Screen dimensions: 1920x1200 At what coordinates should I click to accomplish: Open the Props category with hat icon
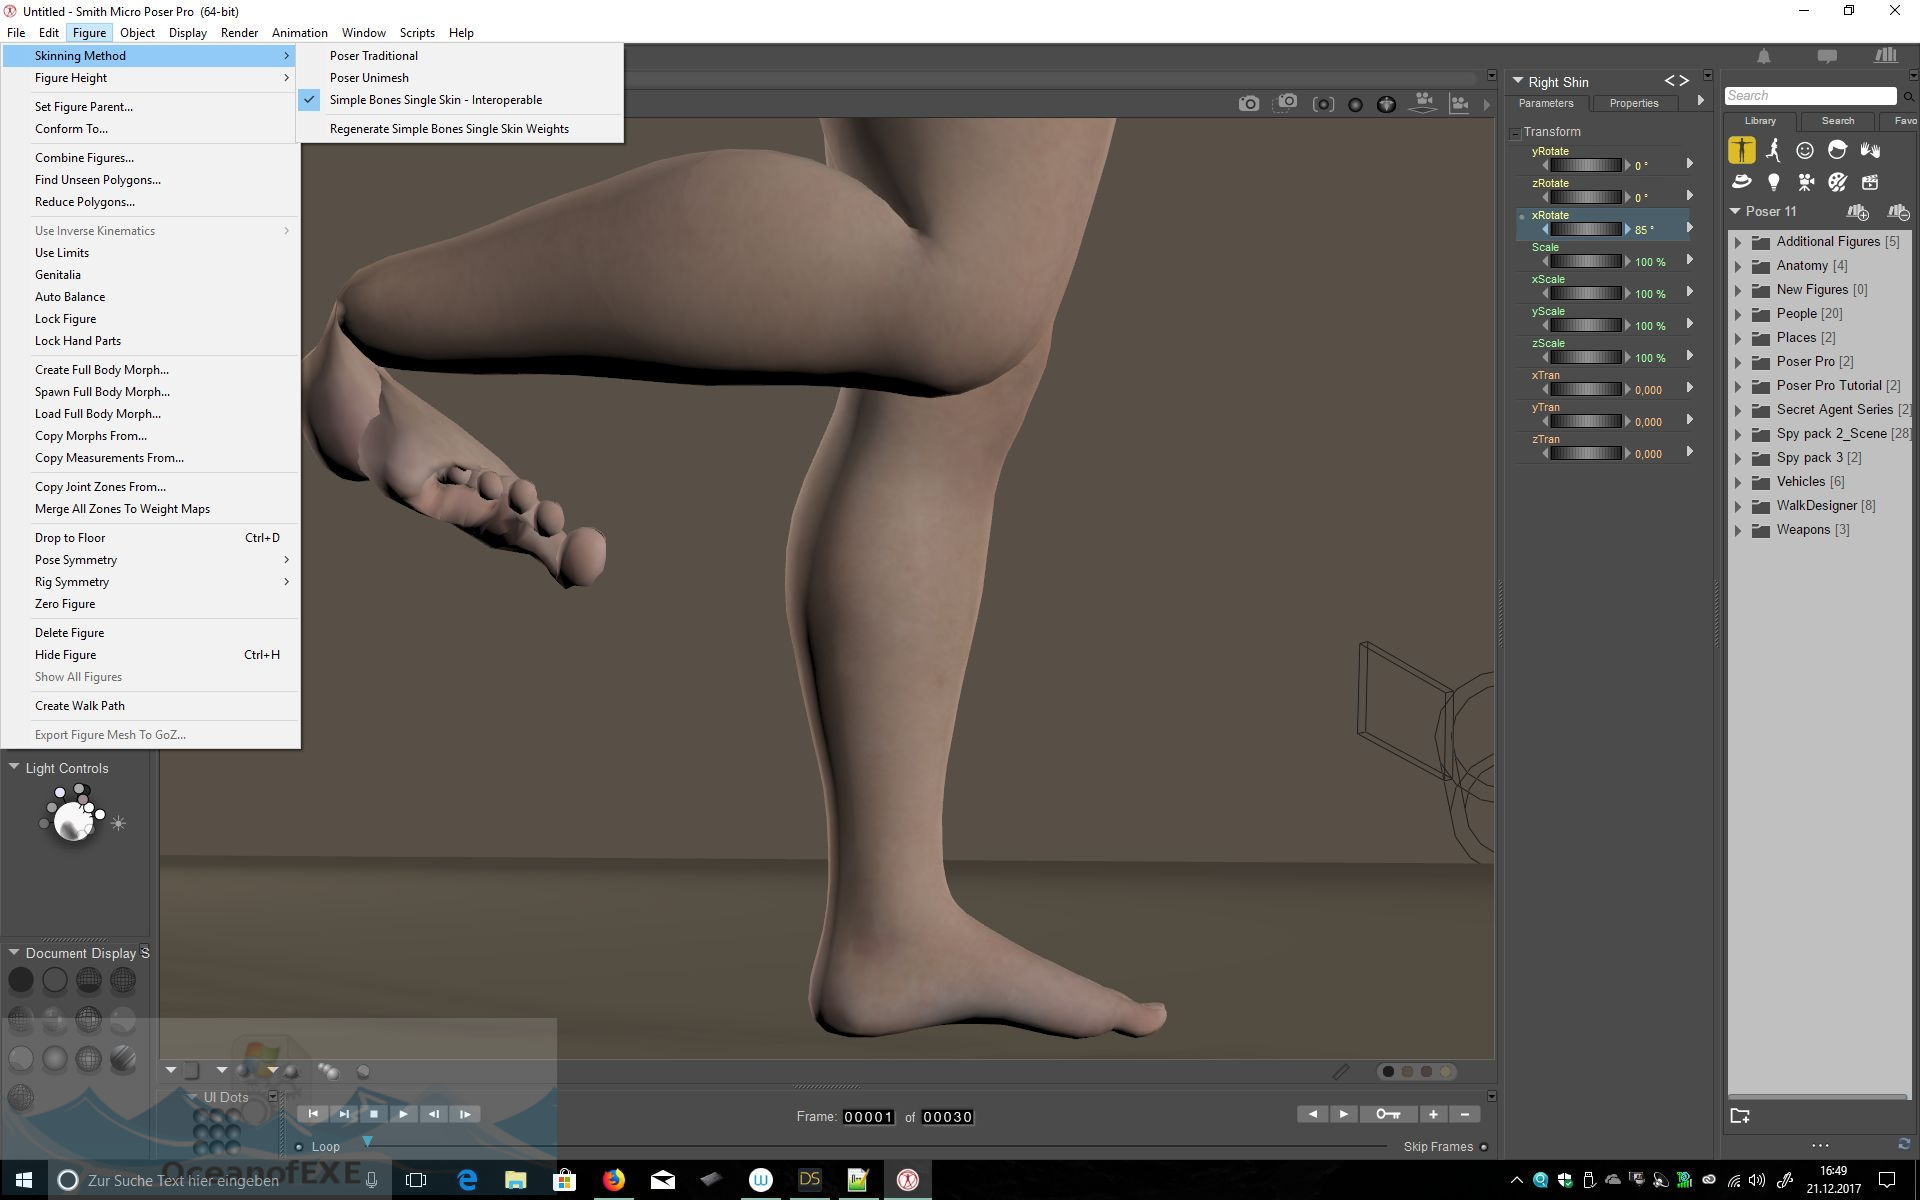(1741, 182)
